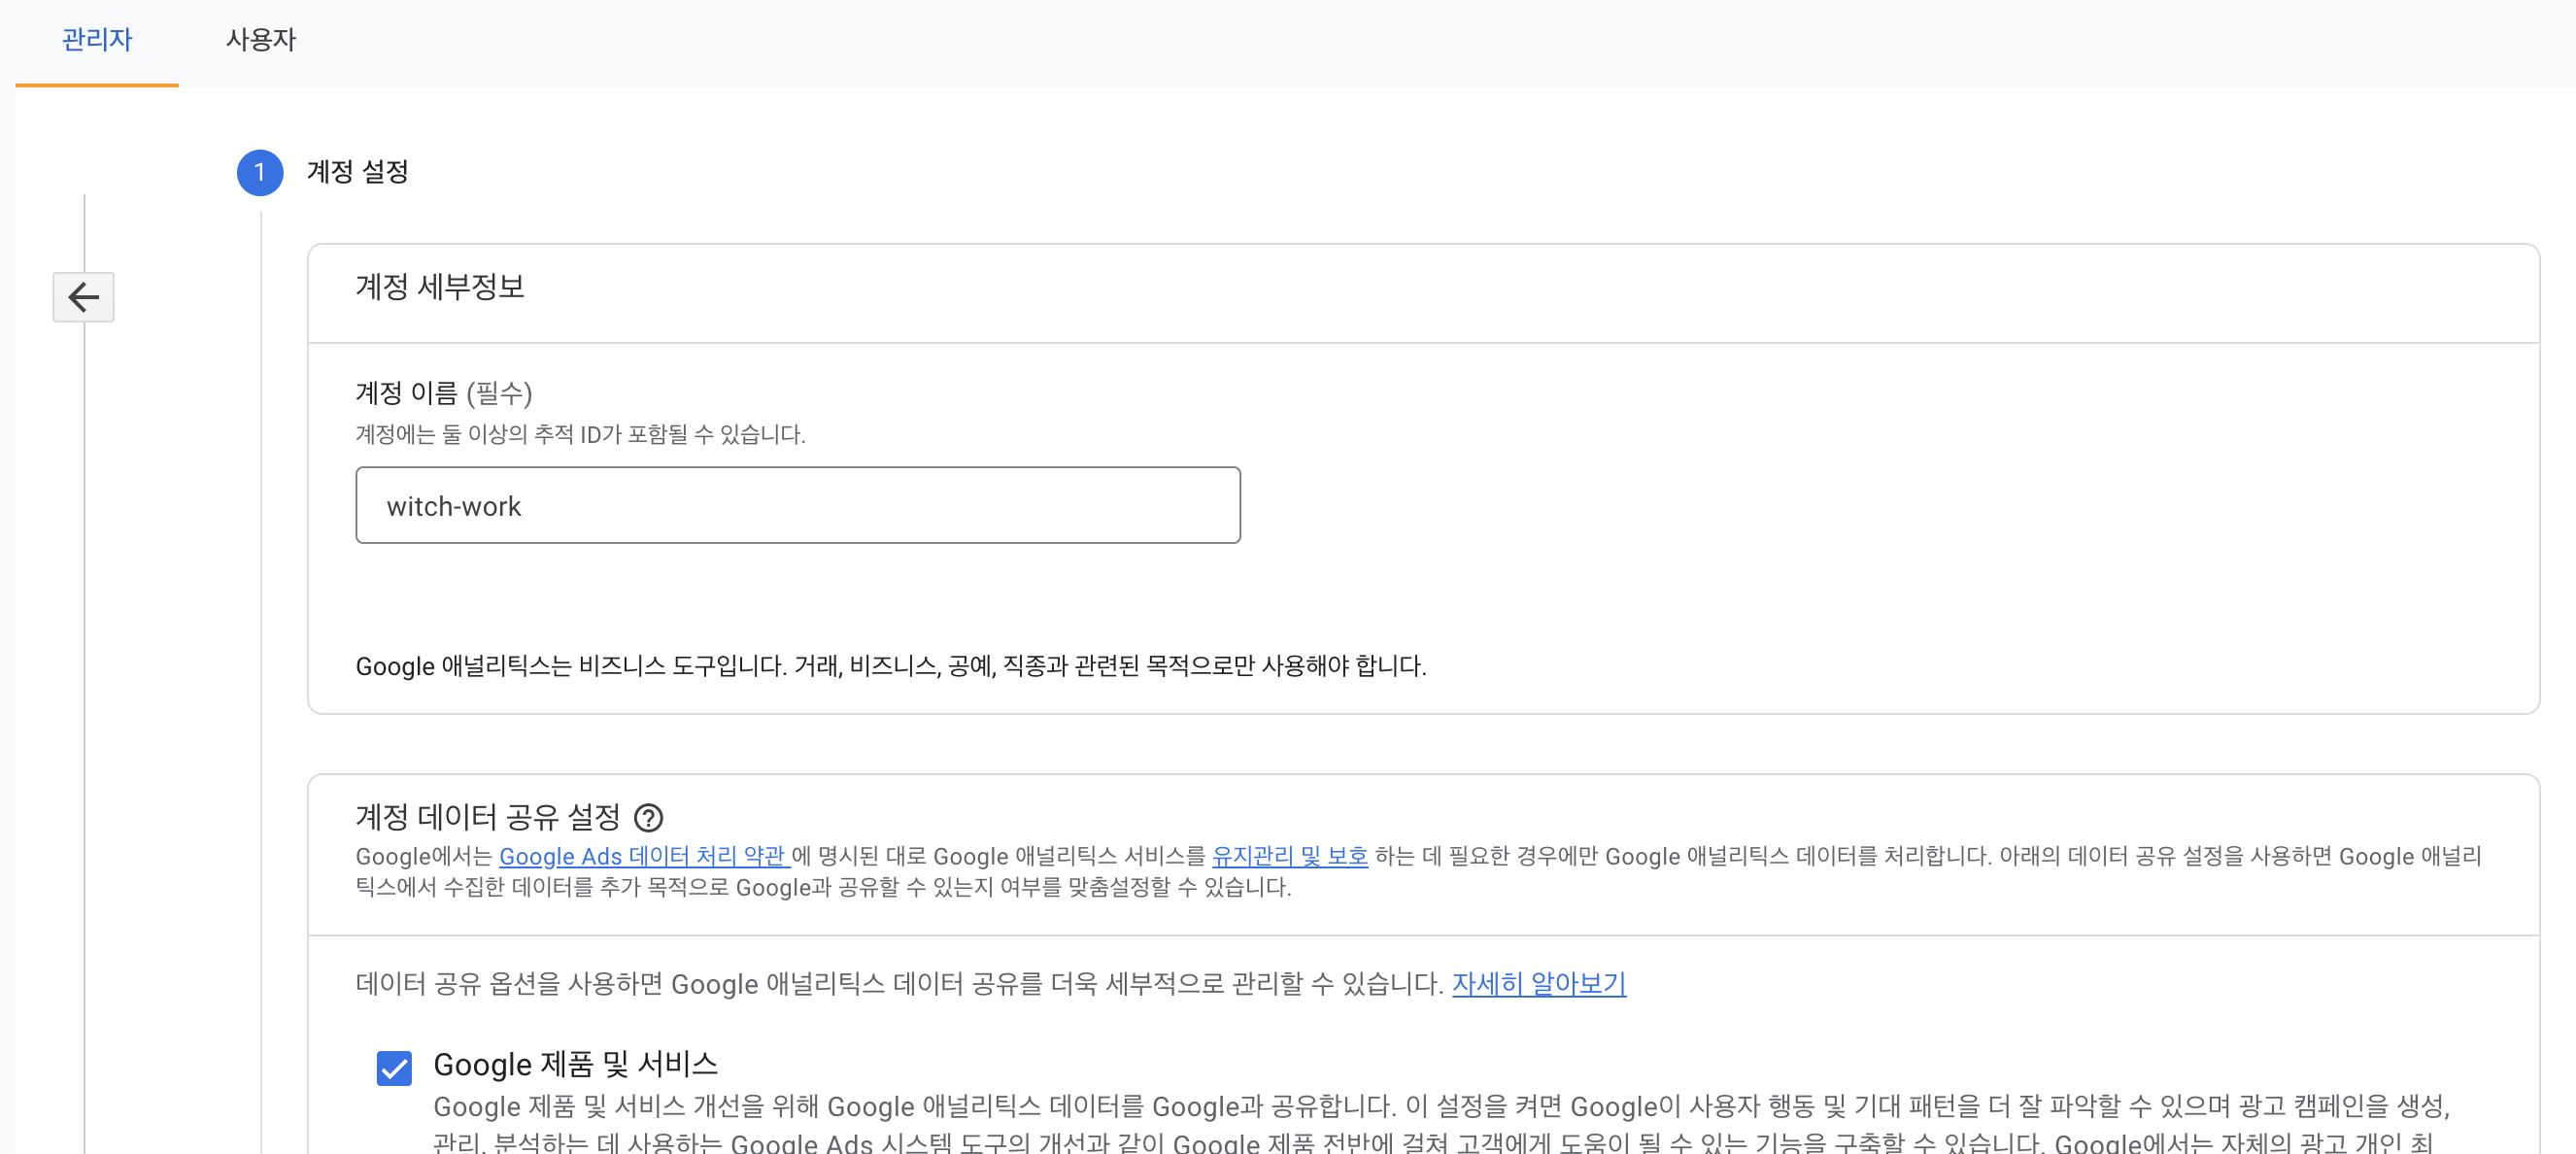Switch to the 사용자 tab

(260, 40)
